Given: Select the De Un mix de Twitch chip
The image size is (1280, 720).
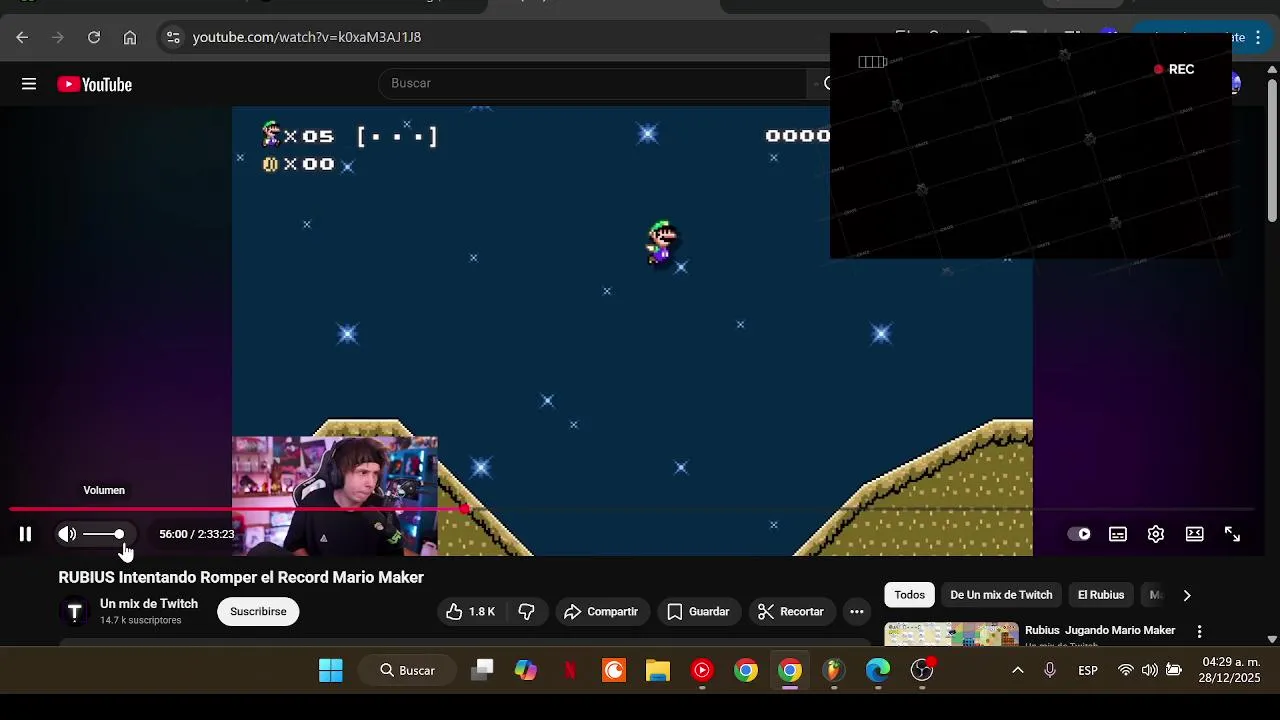Looking at the screenshot, I should click(x=1001, y=595).
